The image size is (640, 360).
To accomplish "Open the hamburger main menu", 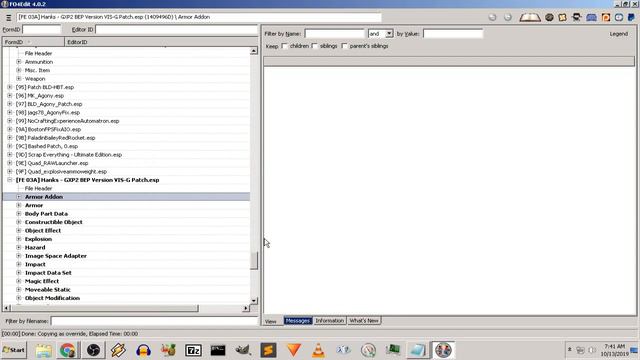I will point(8,18).
